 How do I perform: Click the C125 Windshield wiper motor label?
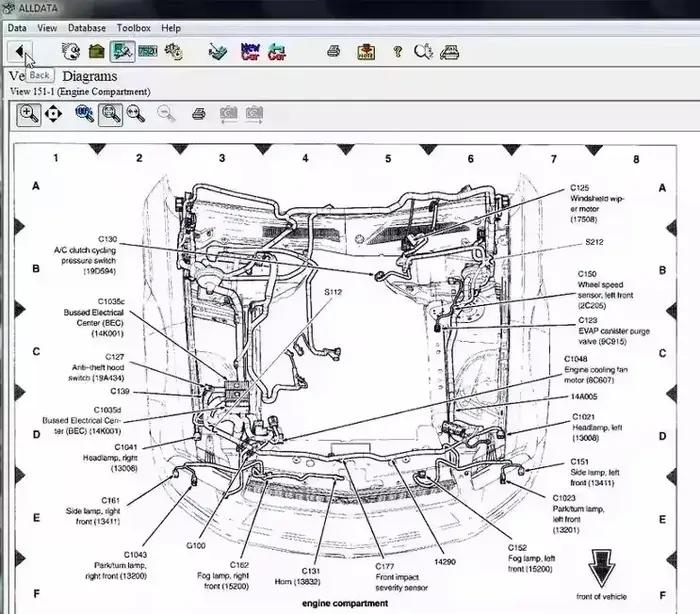[x=597, y=203]
